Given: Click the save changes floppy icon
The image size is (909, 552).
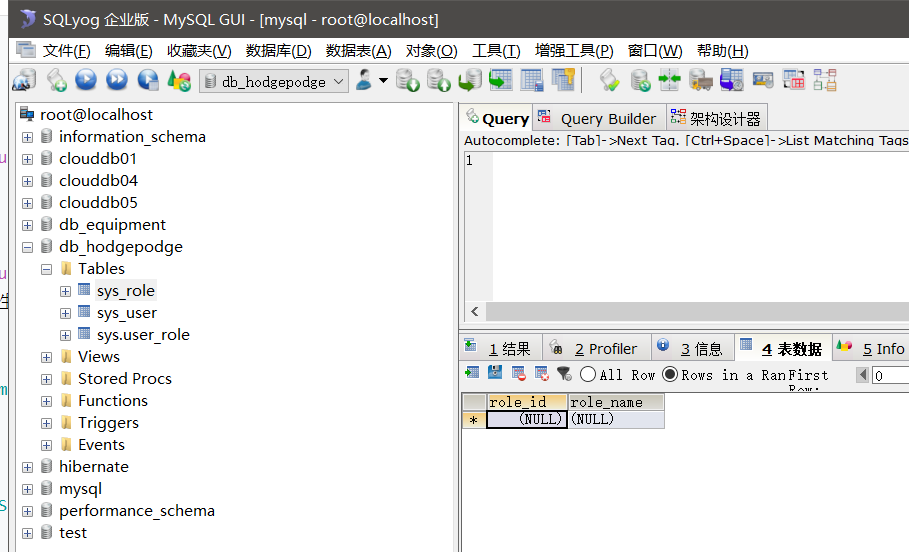Looking at the screenshot, I should 495,373.
